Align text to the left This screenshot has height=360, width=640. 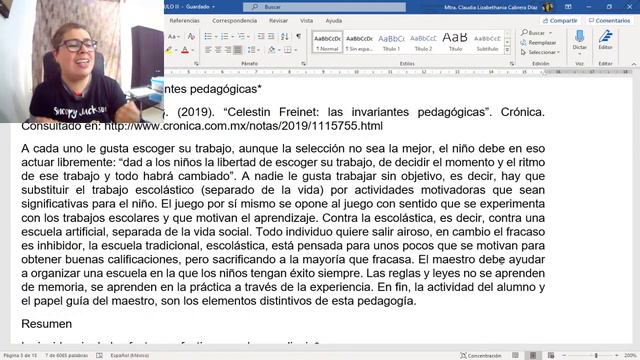tap(208, 50)
